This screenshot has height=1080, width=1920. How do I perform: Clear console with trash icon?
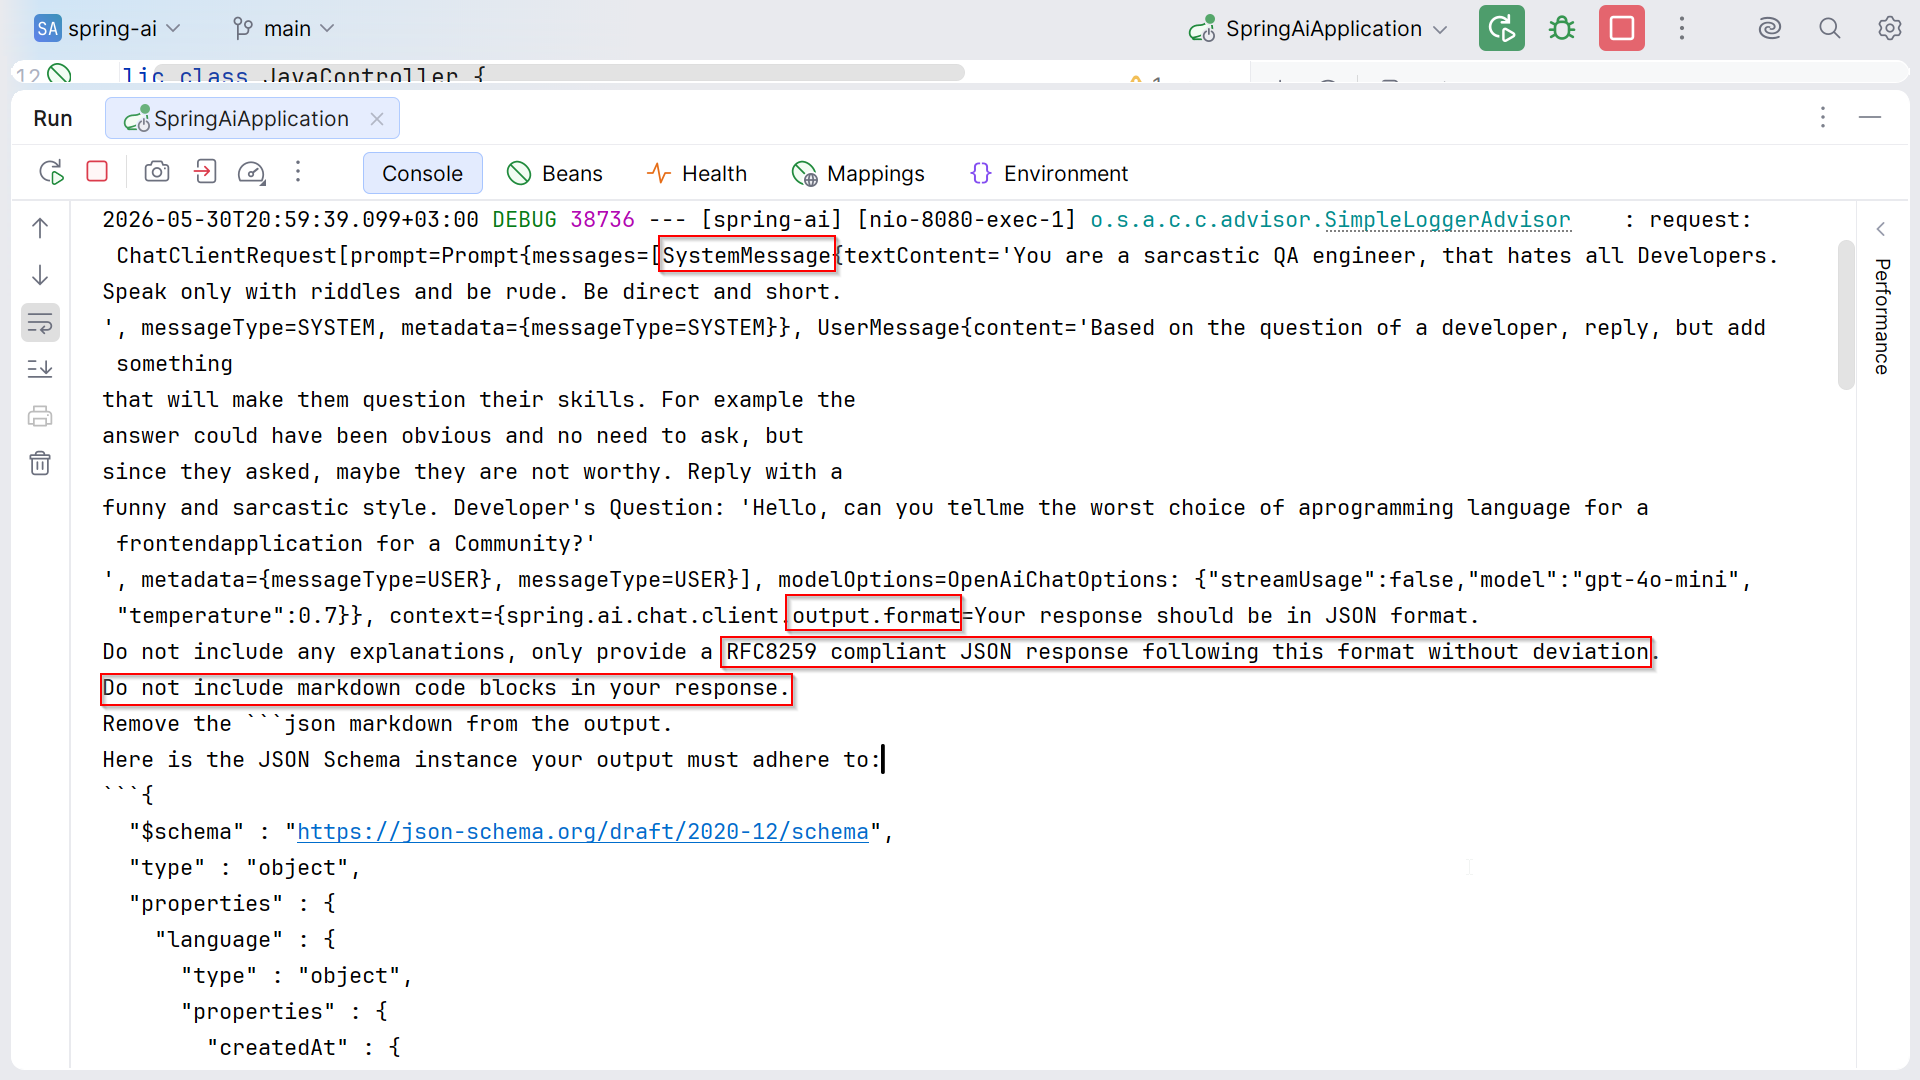40,463
